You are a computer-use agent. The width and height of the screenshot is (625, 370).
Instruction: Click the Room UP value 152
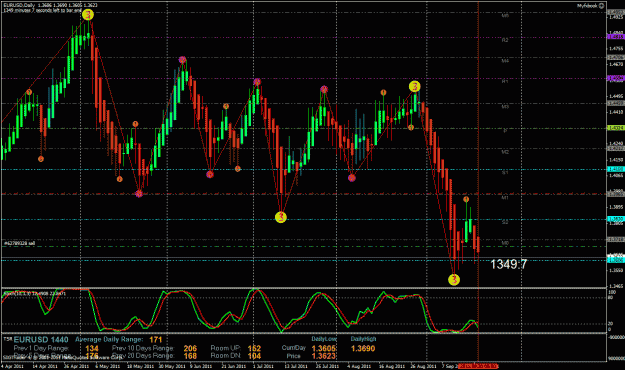[254, 348]
